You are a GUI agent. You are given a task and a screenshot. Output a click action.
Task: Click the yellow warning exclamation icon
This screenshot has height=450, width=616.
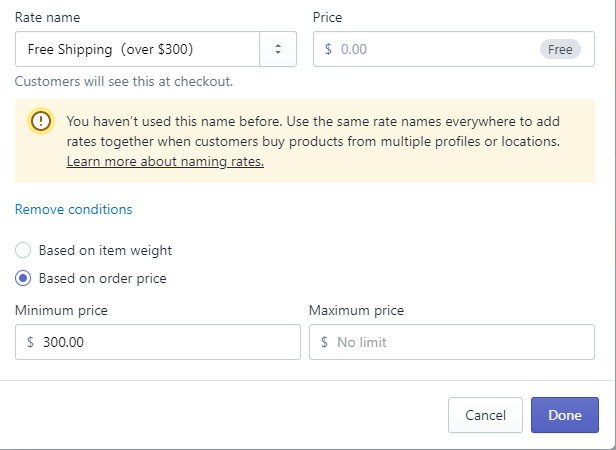(x=40, y=121)
